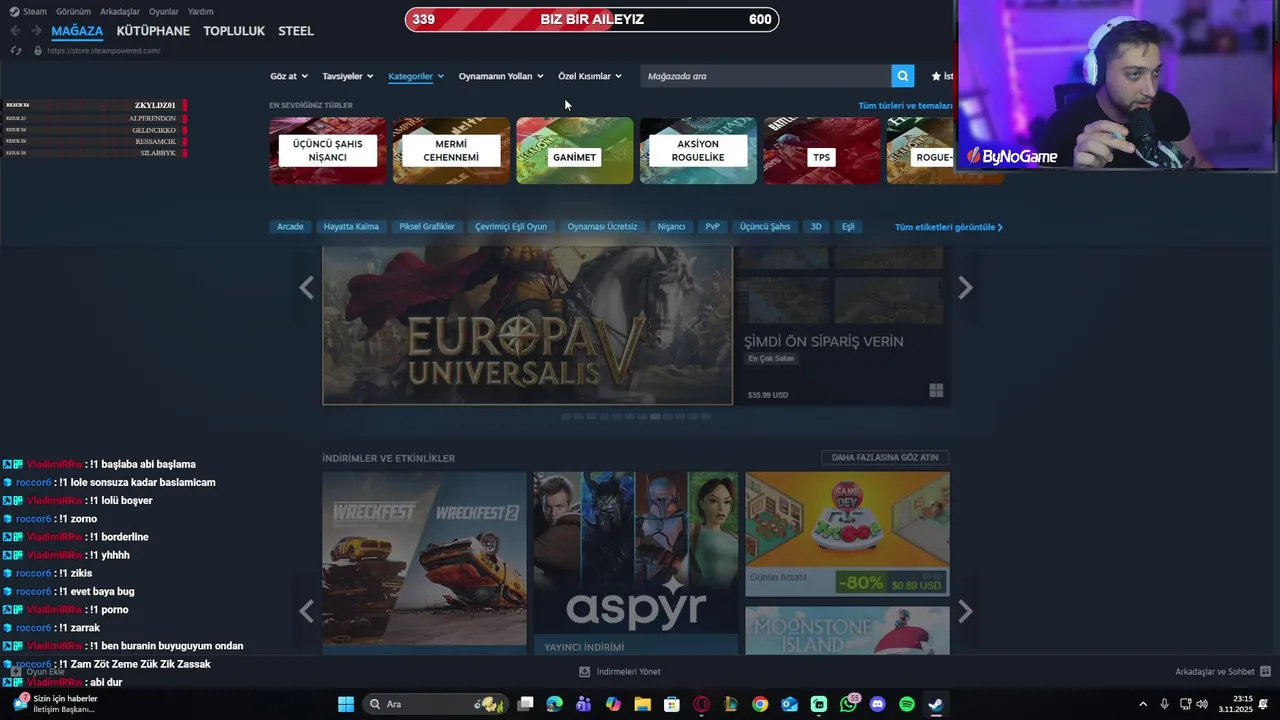Switch to the TOPLULUK tab
The image size is (1280, 720).
234,31
